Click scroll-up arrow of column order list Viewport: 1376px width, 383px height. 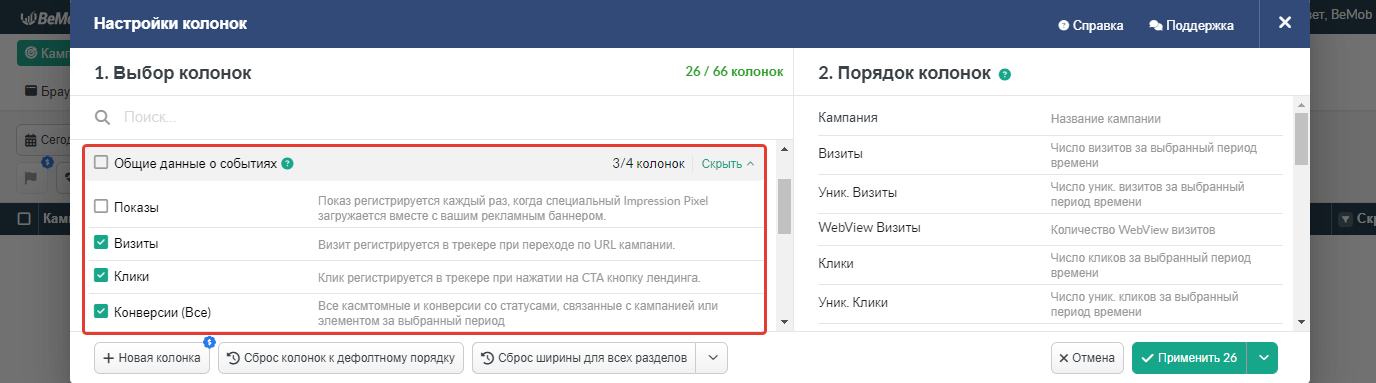pyautogui.click(x=1301, y=103)
